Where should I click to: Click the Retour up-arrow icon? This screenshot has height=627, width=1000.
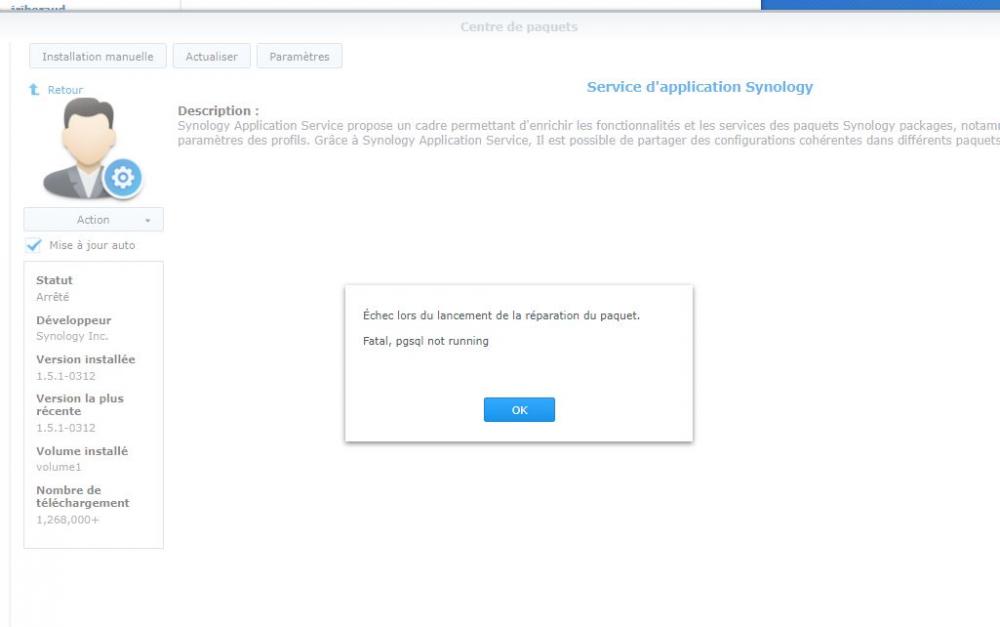[x=34, y=89]
